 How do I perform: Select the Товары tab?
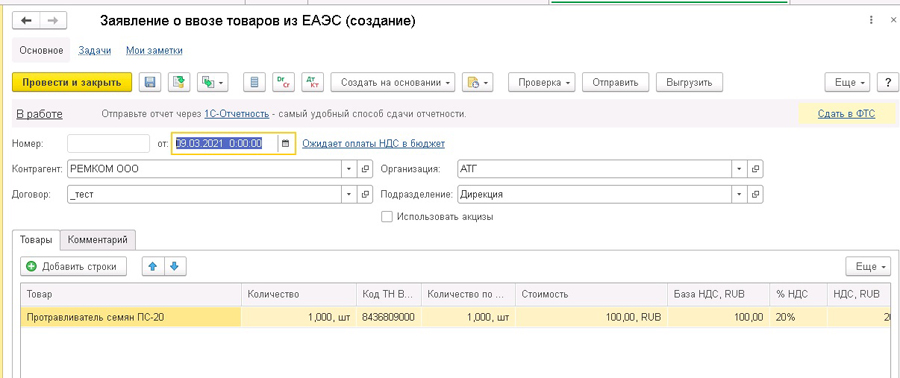pyautogui.click(x=36, y=240)
